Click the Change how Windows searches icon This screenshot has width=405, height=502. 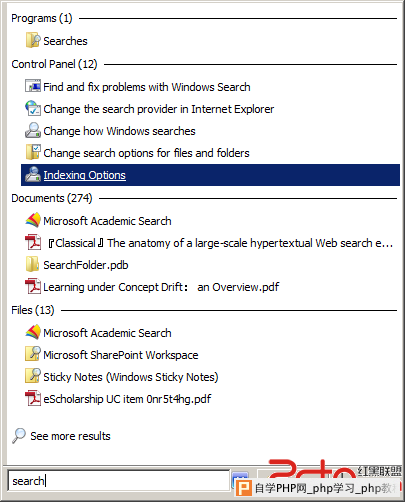[x=33, y=130]
